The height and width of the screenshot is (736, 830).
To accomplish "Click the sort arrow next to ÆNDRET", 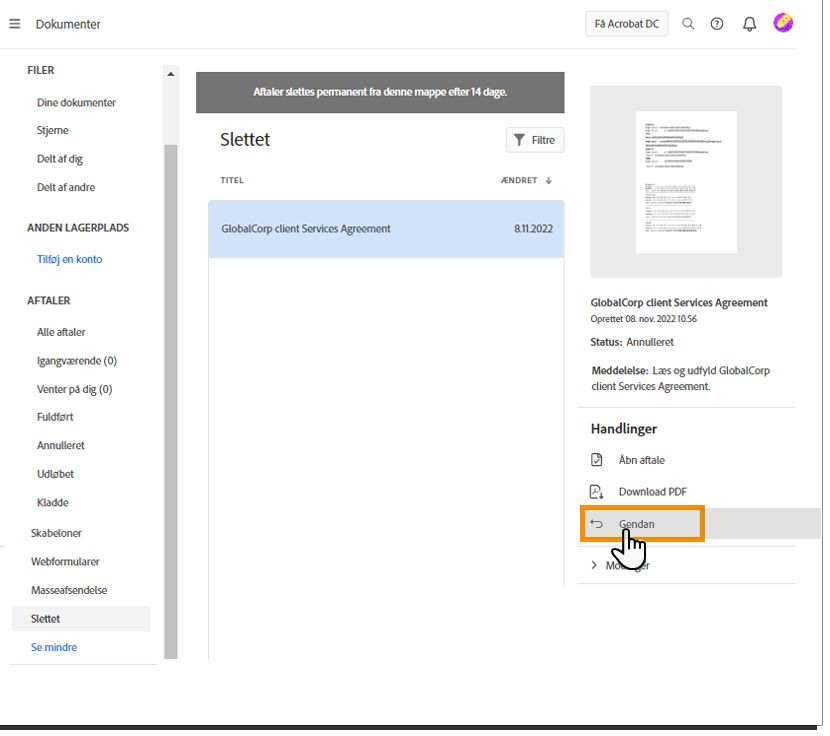I will tap(549, 180).
